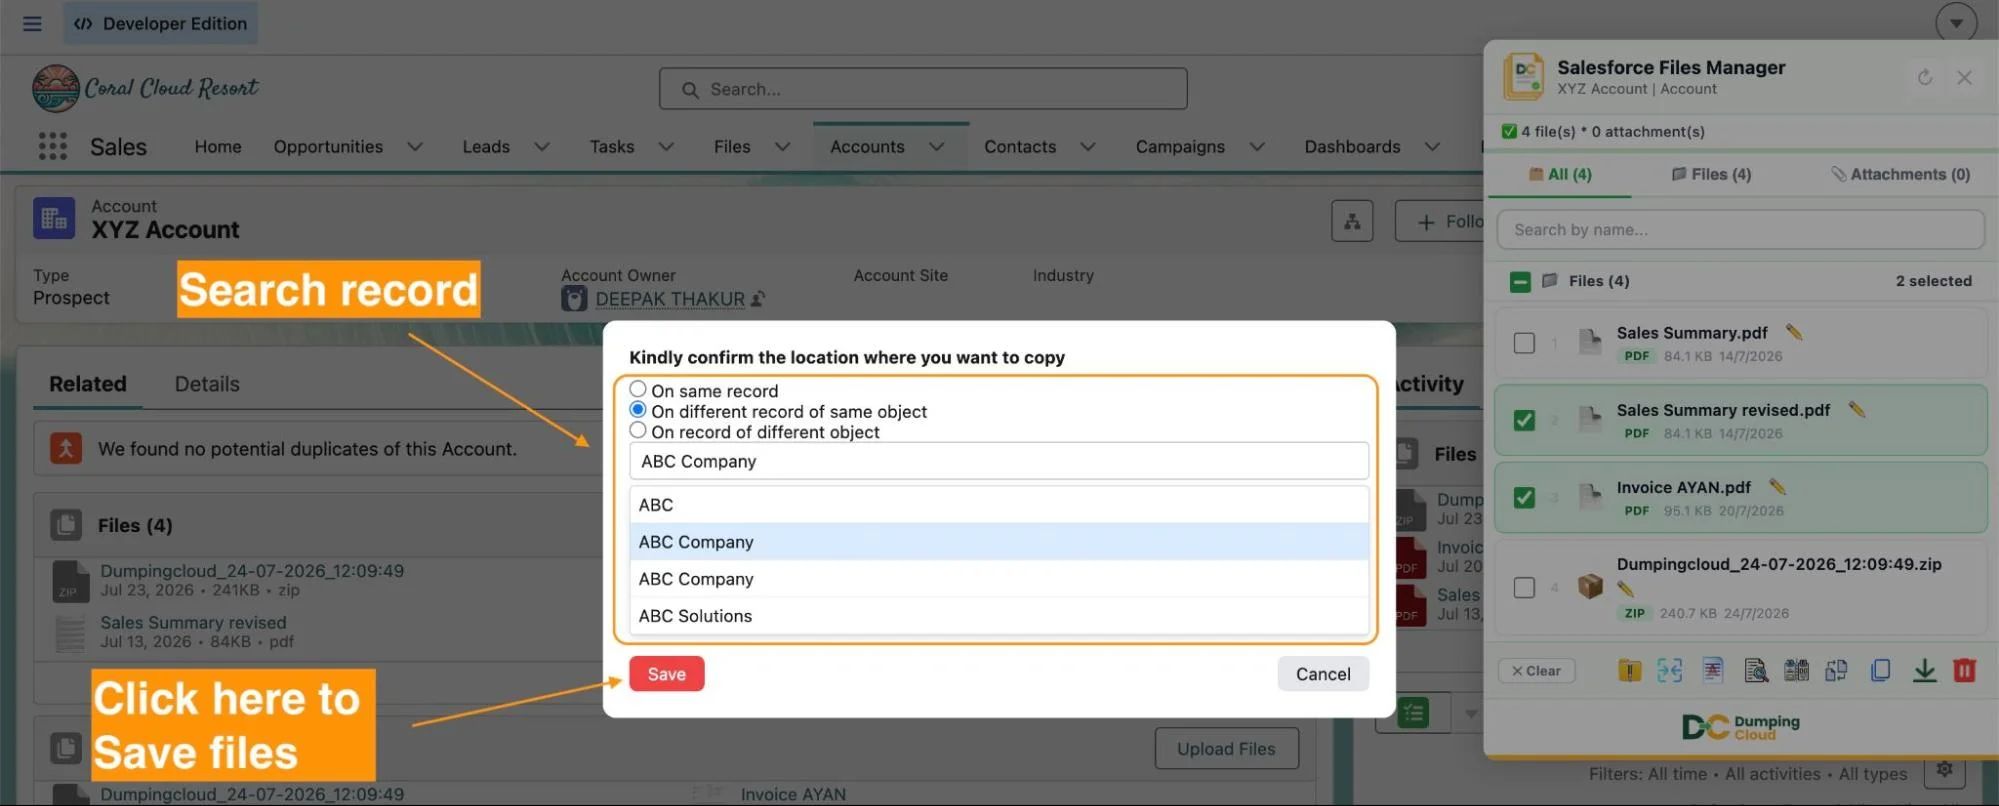Pick the highlighted ABC Company result

999,542
